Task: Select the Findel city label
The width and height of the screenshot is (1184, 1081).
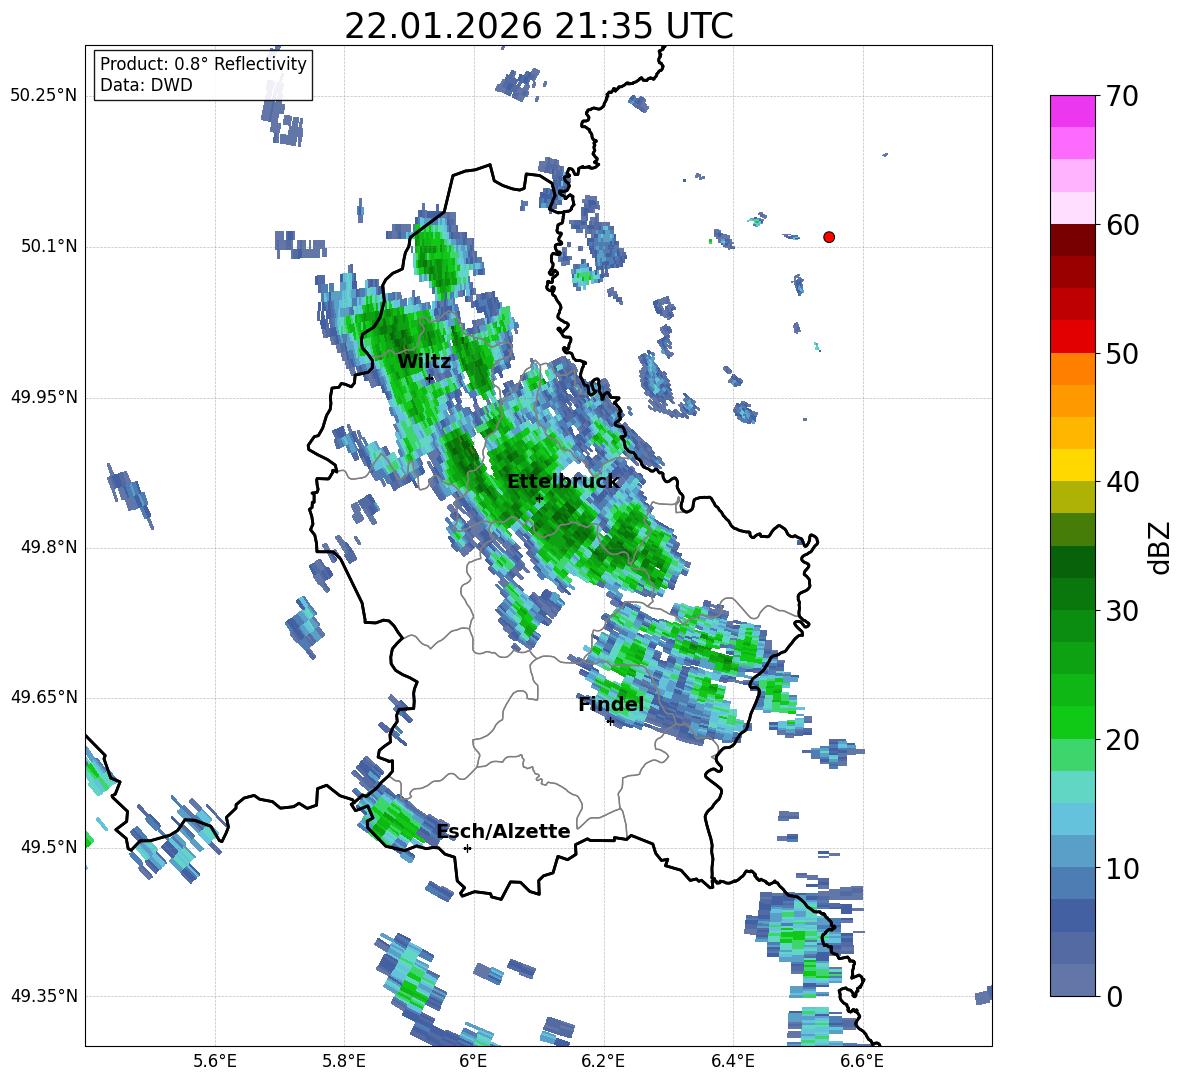Action: [611, 704]
